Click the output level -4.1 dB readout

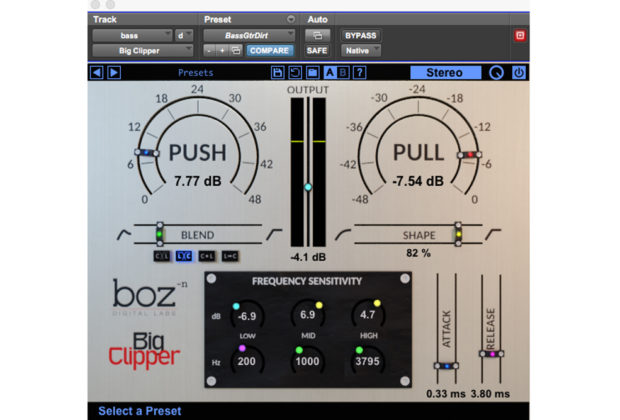pos(308,257)
